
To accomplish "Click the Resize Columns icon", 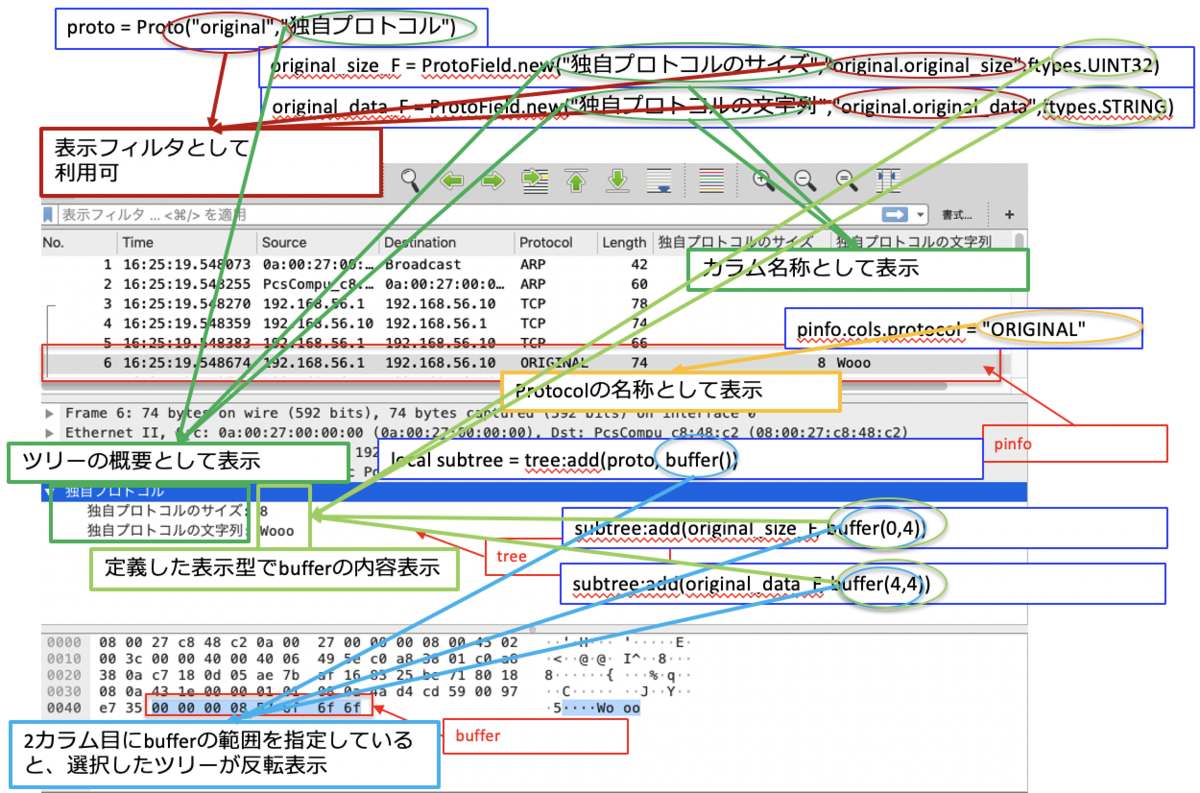I will click(x=888, y=181).
